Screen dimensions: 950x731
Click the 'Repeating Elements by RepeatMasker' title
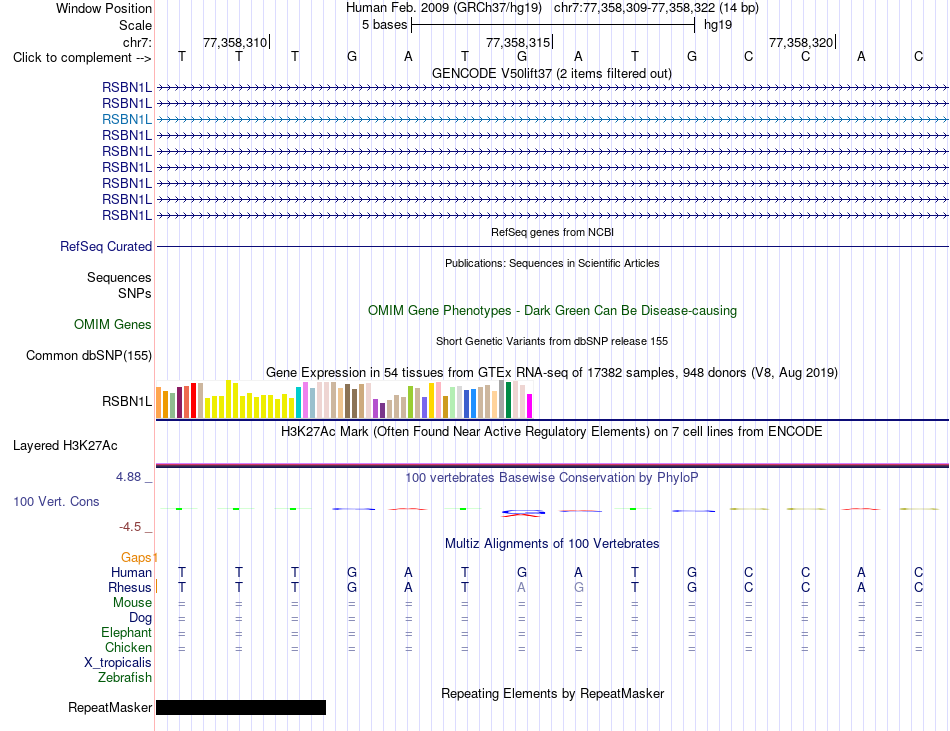click(x=553, y=693)
